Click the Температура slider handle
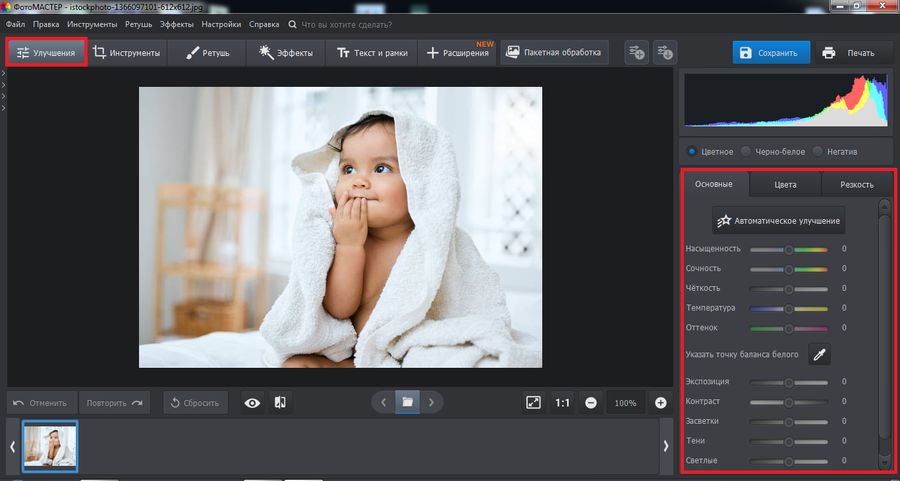This screenshot has width=900, height=481. click(789, 309)
